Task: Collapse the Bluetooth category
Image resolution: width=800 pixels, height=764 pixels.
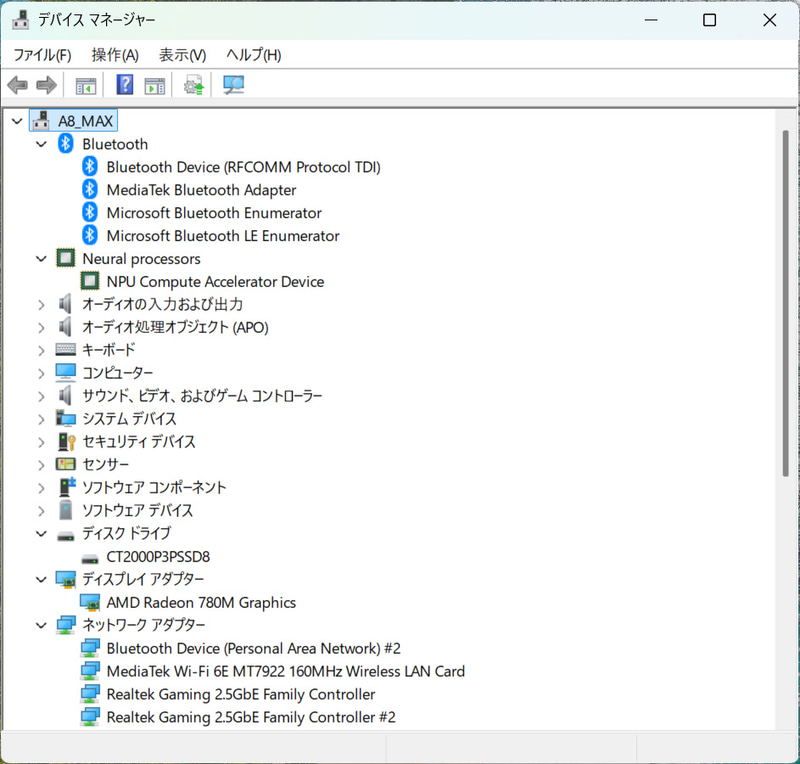Action: click(x=41, y=143)
